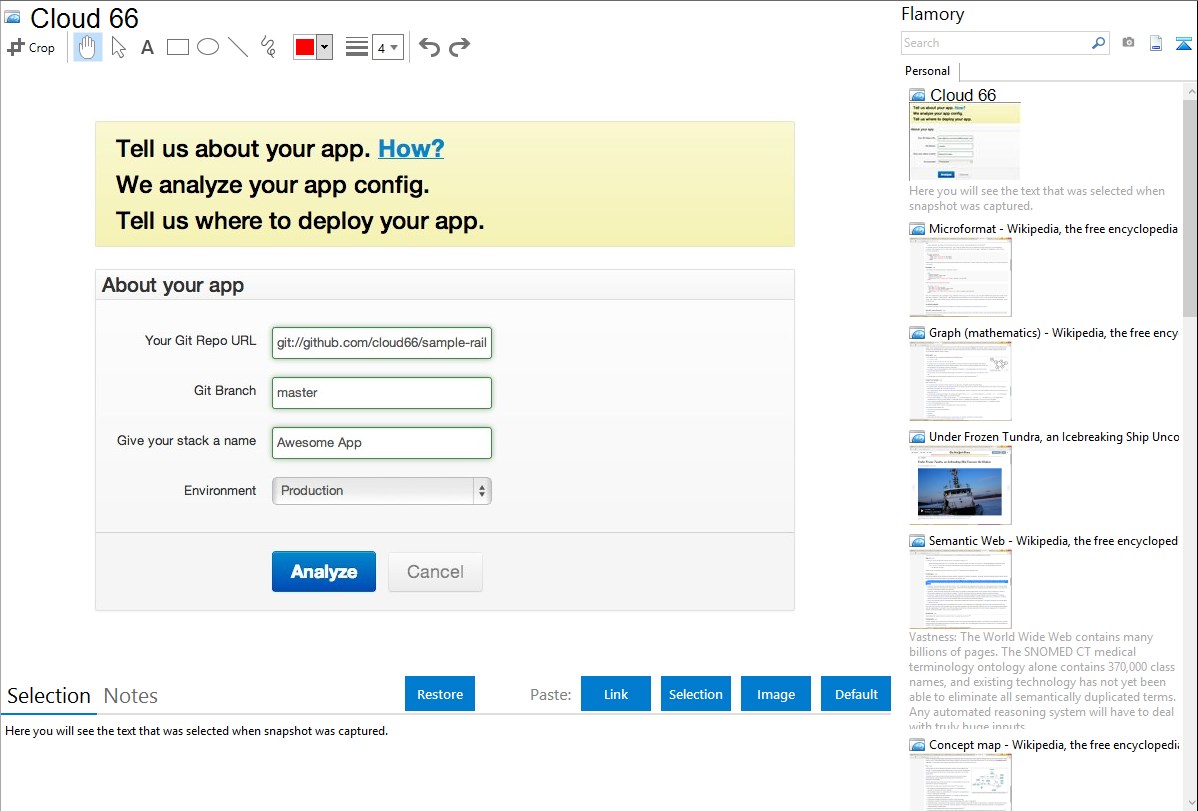Click the Flamory search magnifier icon
The width and height of the screenshot is (1198, 811).
[x=1098, y=43]
